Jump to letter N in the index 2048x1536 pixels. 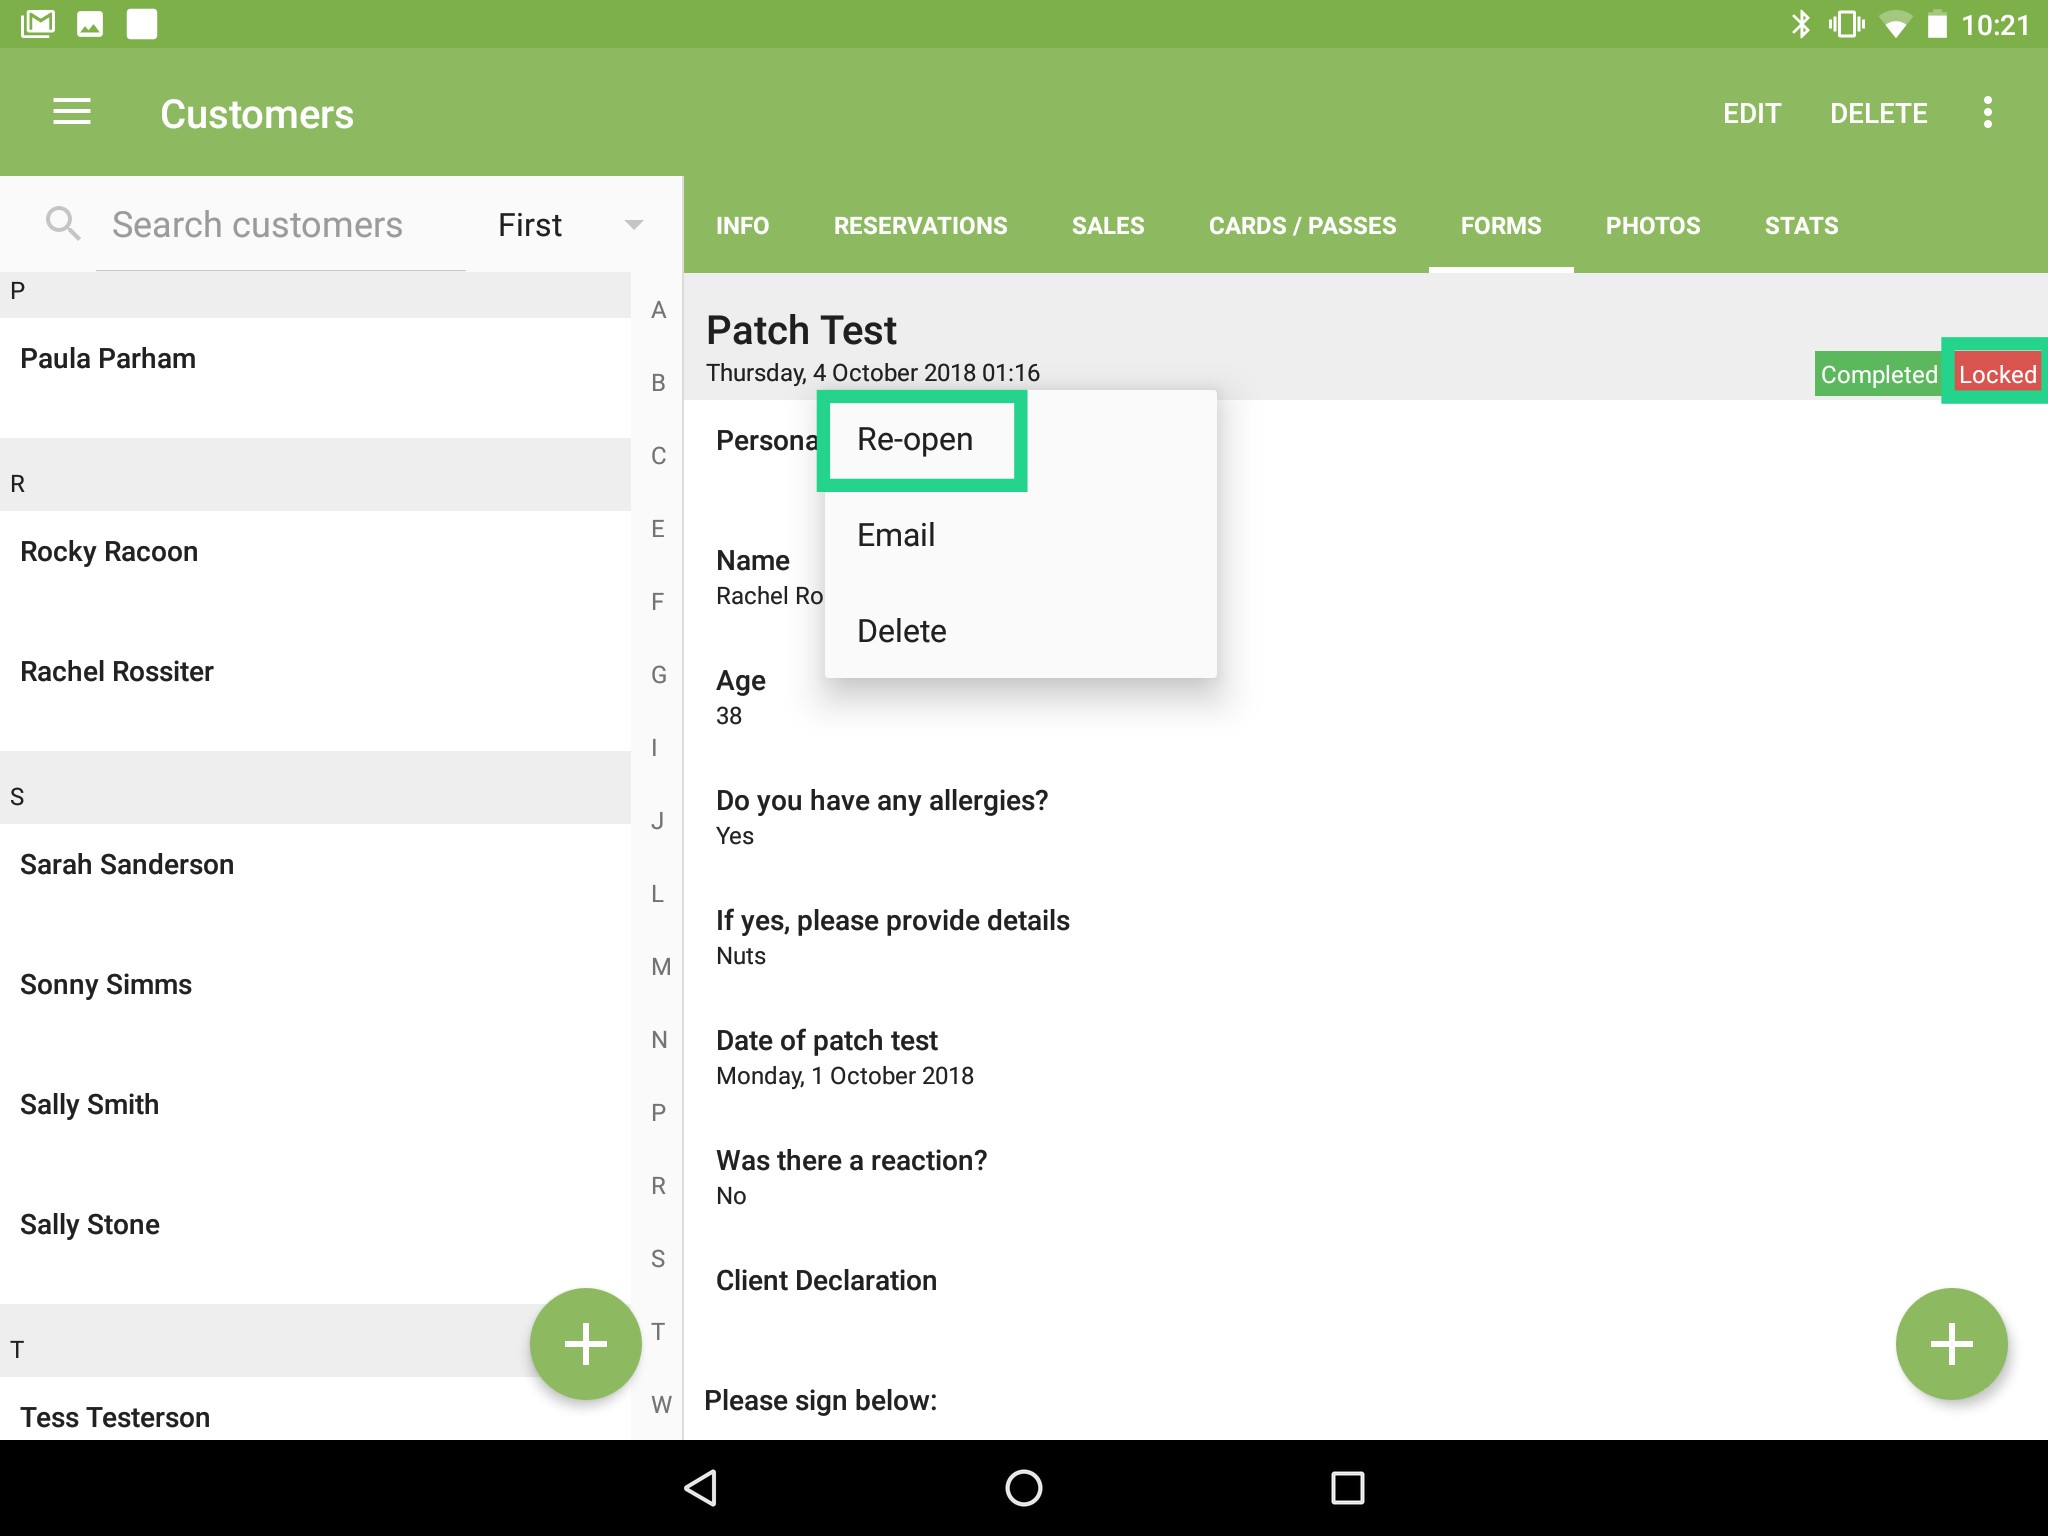tap(659, 1040)
